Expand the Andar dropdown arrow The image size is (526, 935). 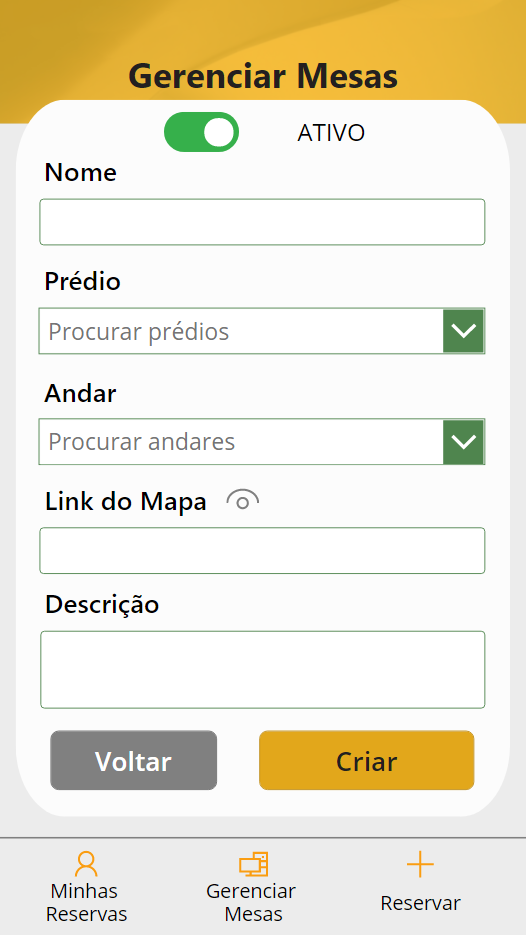pyautogui.click(x=463, y=441)
